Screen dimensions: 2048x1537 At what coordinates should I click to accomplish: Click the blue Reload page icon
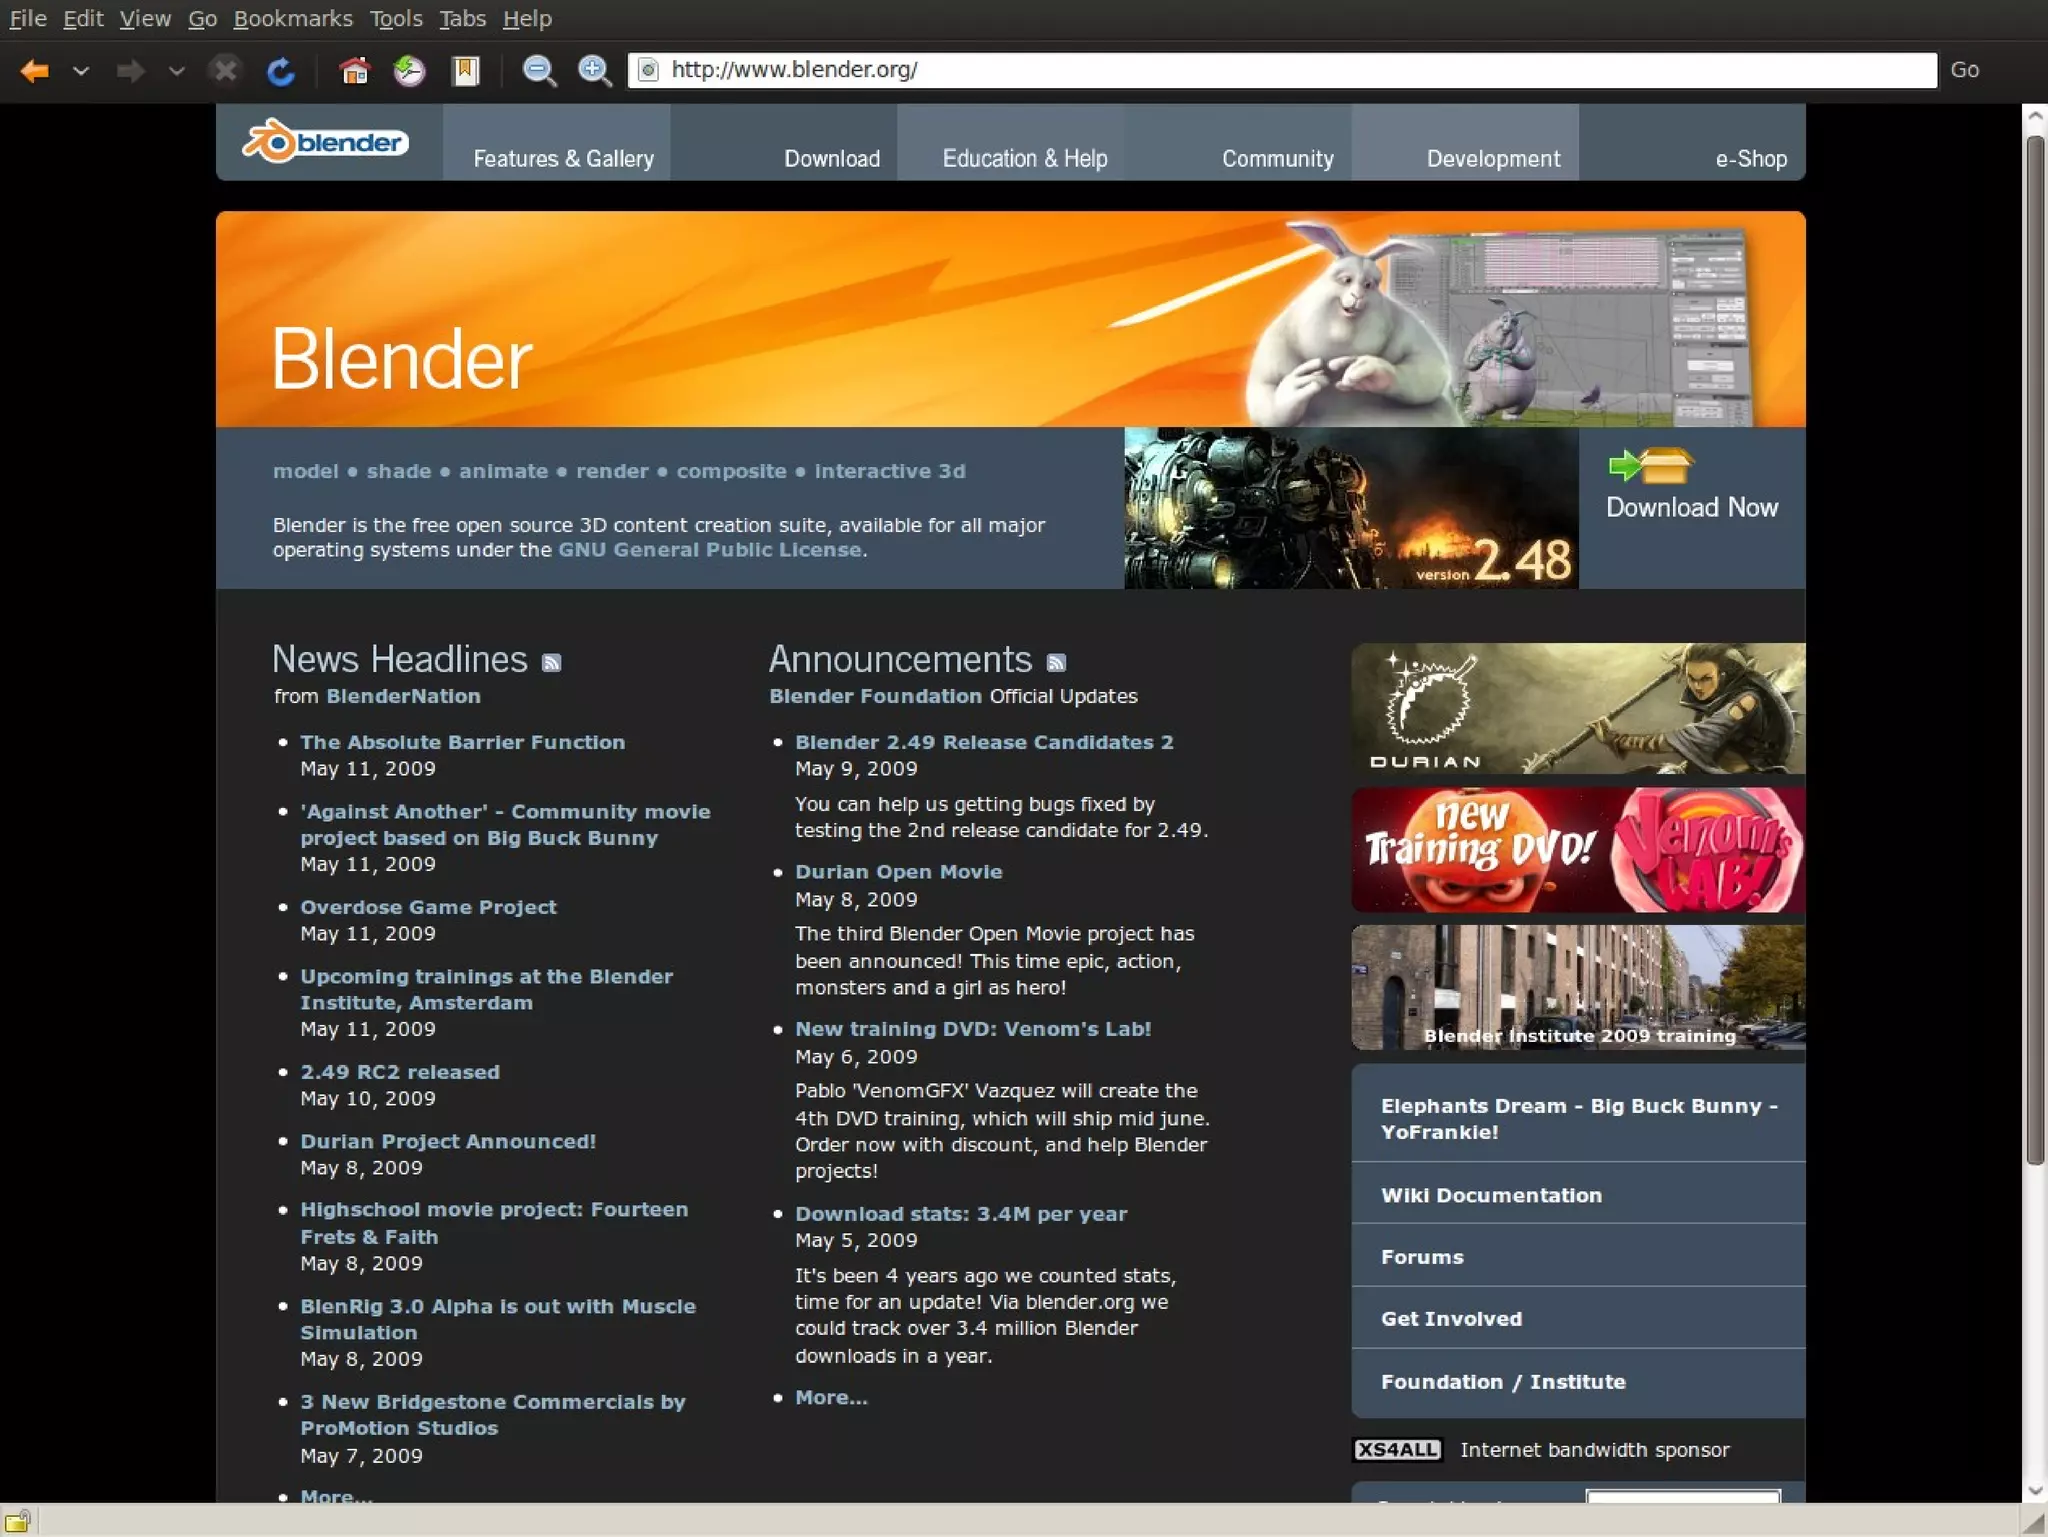(x=281, y=70)
